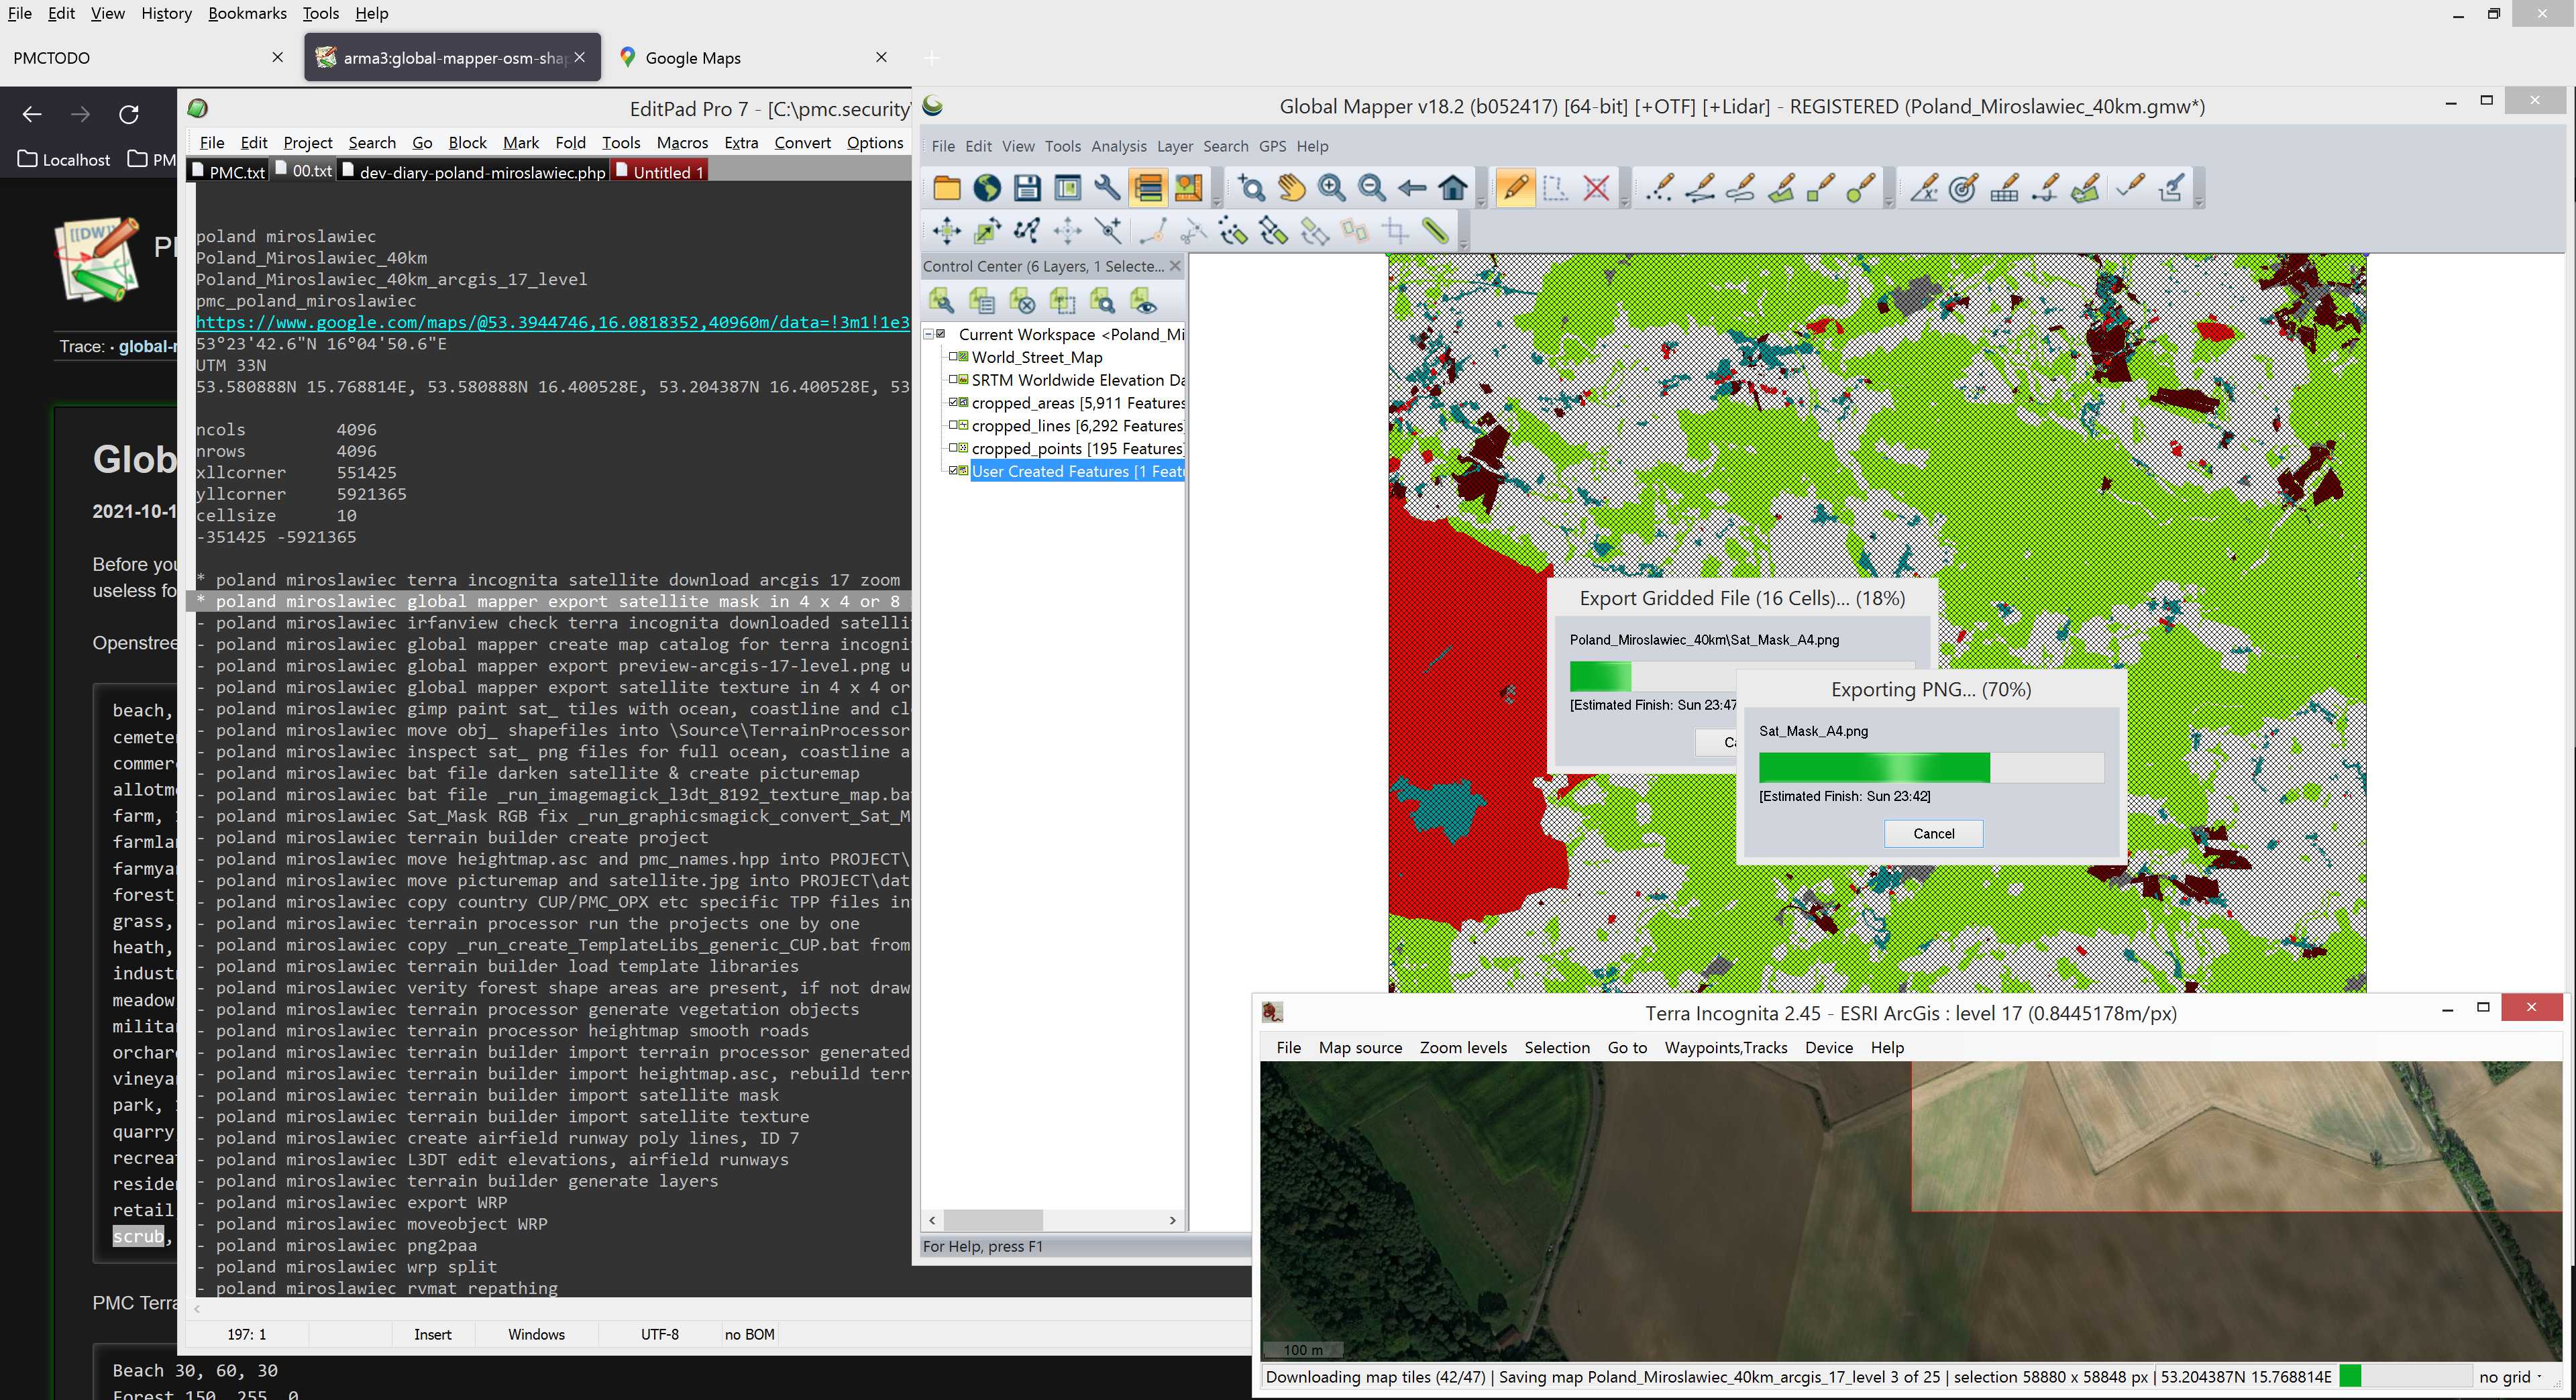Screen dimensions: 2576x1400
Task: Select the Create Point feature tool
Action: [x=1659, y=188]
